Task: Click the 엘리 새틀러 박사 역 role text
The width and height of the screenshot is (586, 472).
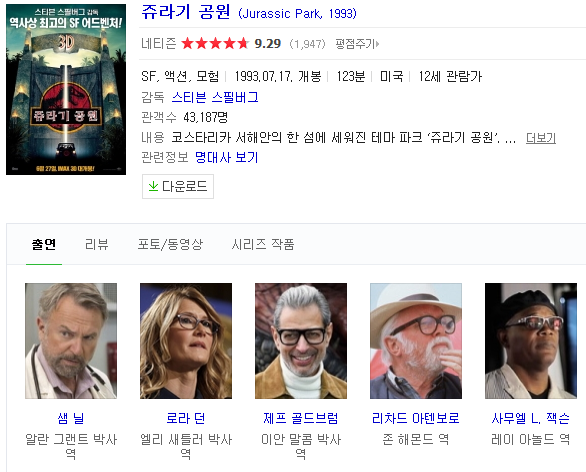Action: coord(186,446)
